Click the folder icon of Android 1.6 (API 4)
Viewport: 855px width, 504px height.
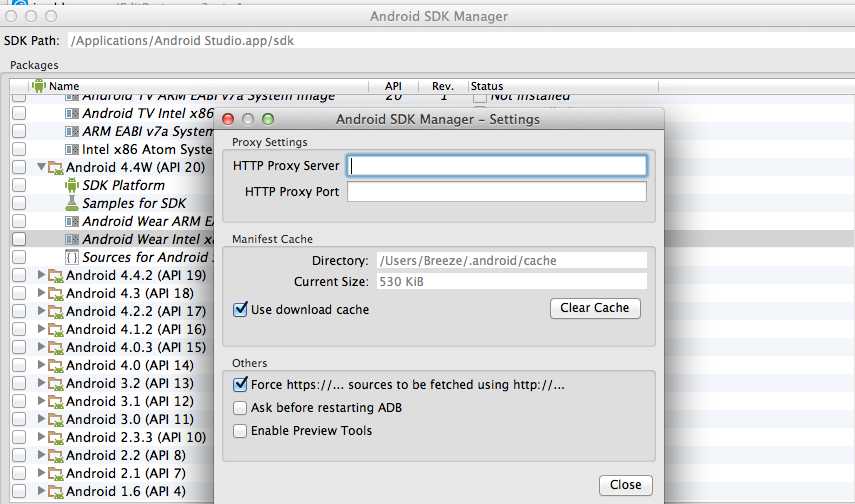click(56, 492)
